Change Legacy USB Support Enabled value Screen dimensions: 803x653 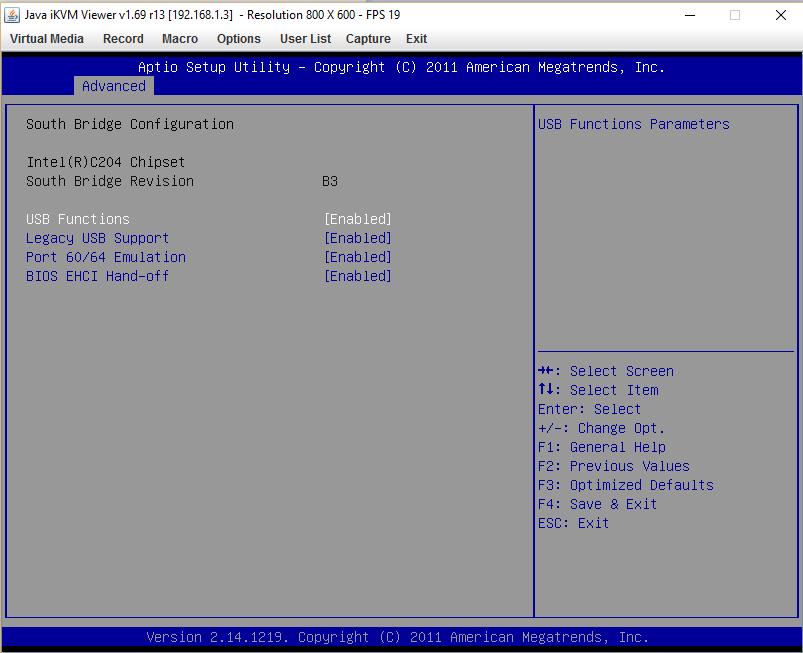(x=358, y=238)
